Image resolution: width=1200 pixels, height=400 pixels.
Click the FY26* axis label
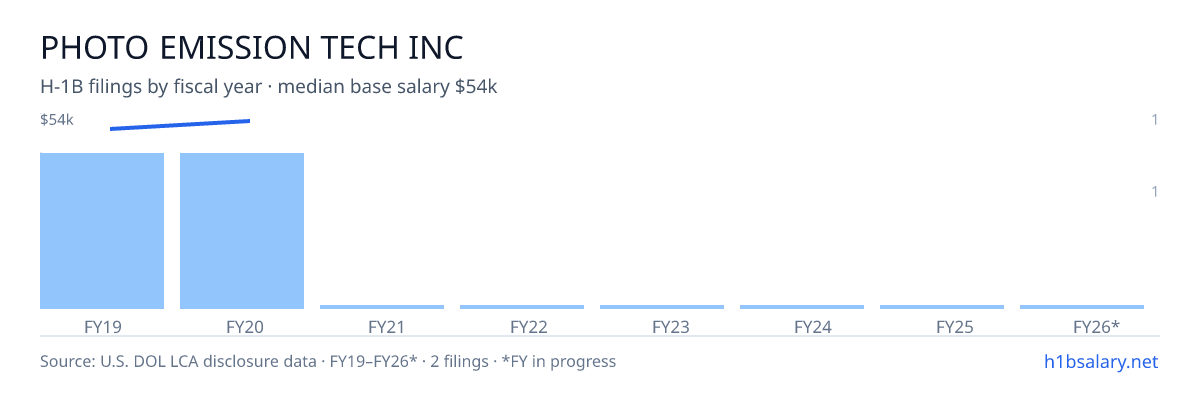[1096, 327]
